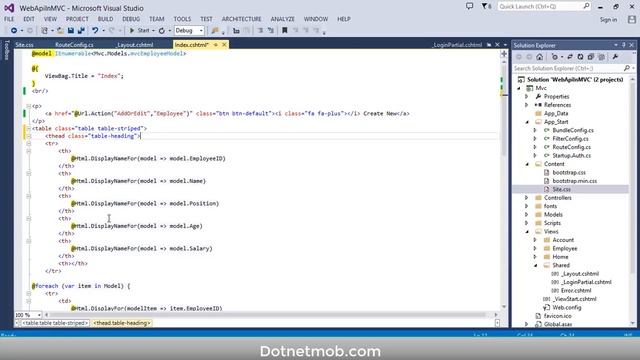Collapse the Views folder
Image resolution: width=640 pixels, height=360 pixels.
527,231
